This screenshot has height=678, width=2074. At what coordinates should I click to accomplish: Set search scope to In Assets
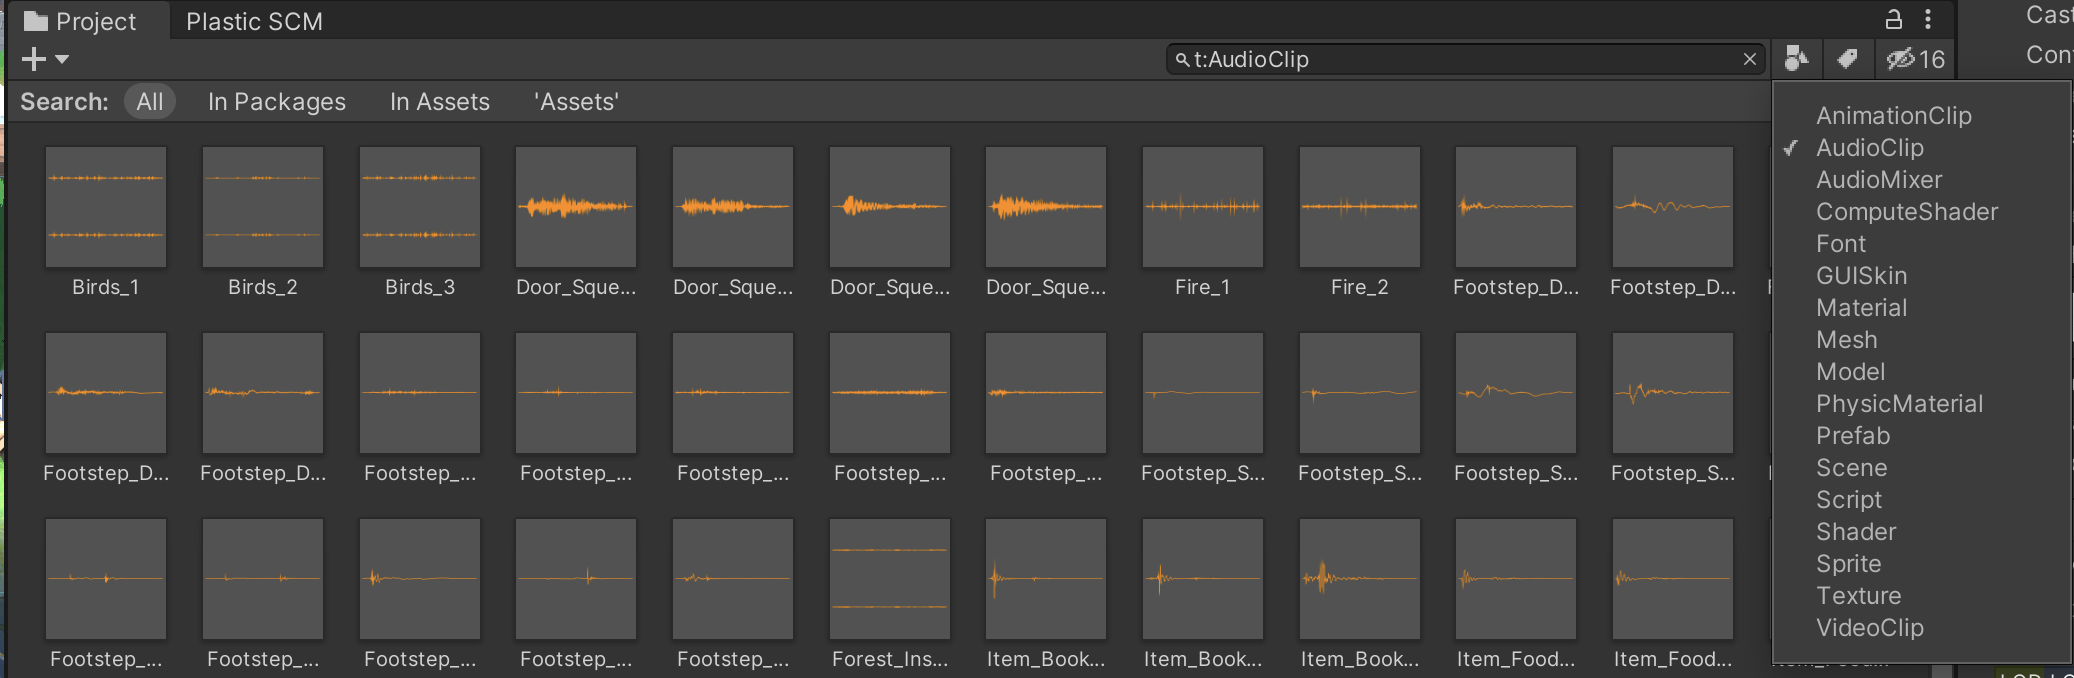[439, 102]
